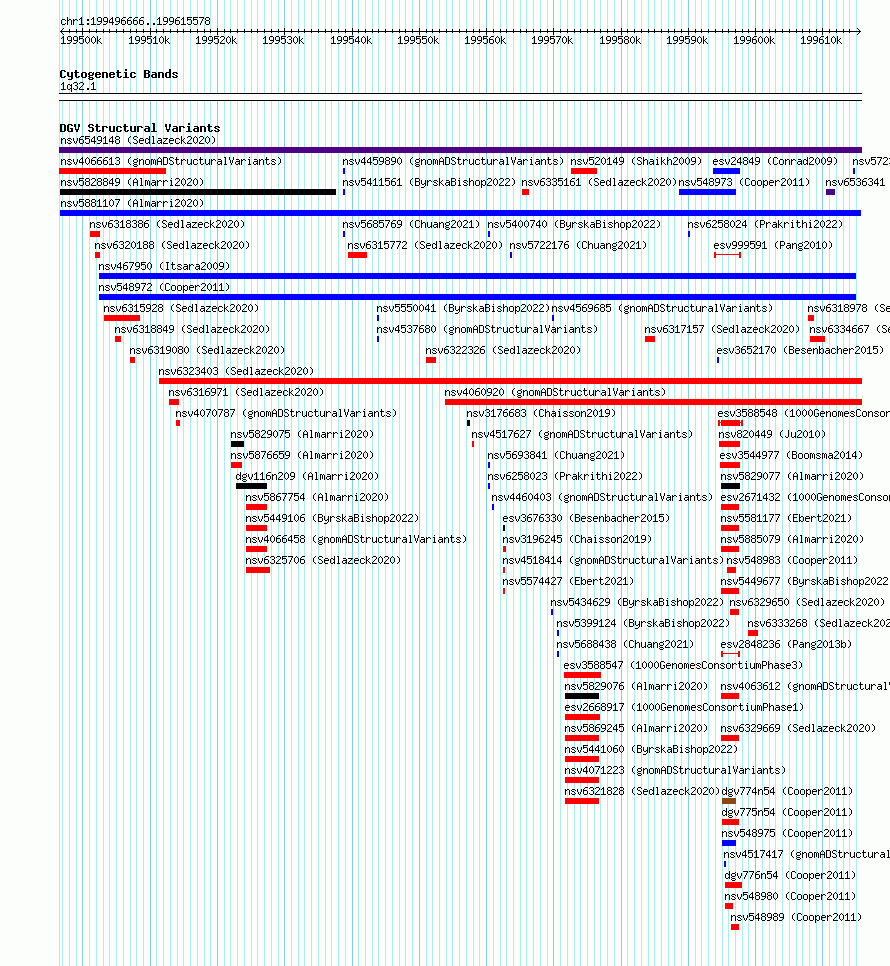Click nsv5685769 (Chuang2021) label
This screenshot has height=966, width=890.
tap(411, 224)
